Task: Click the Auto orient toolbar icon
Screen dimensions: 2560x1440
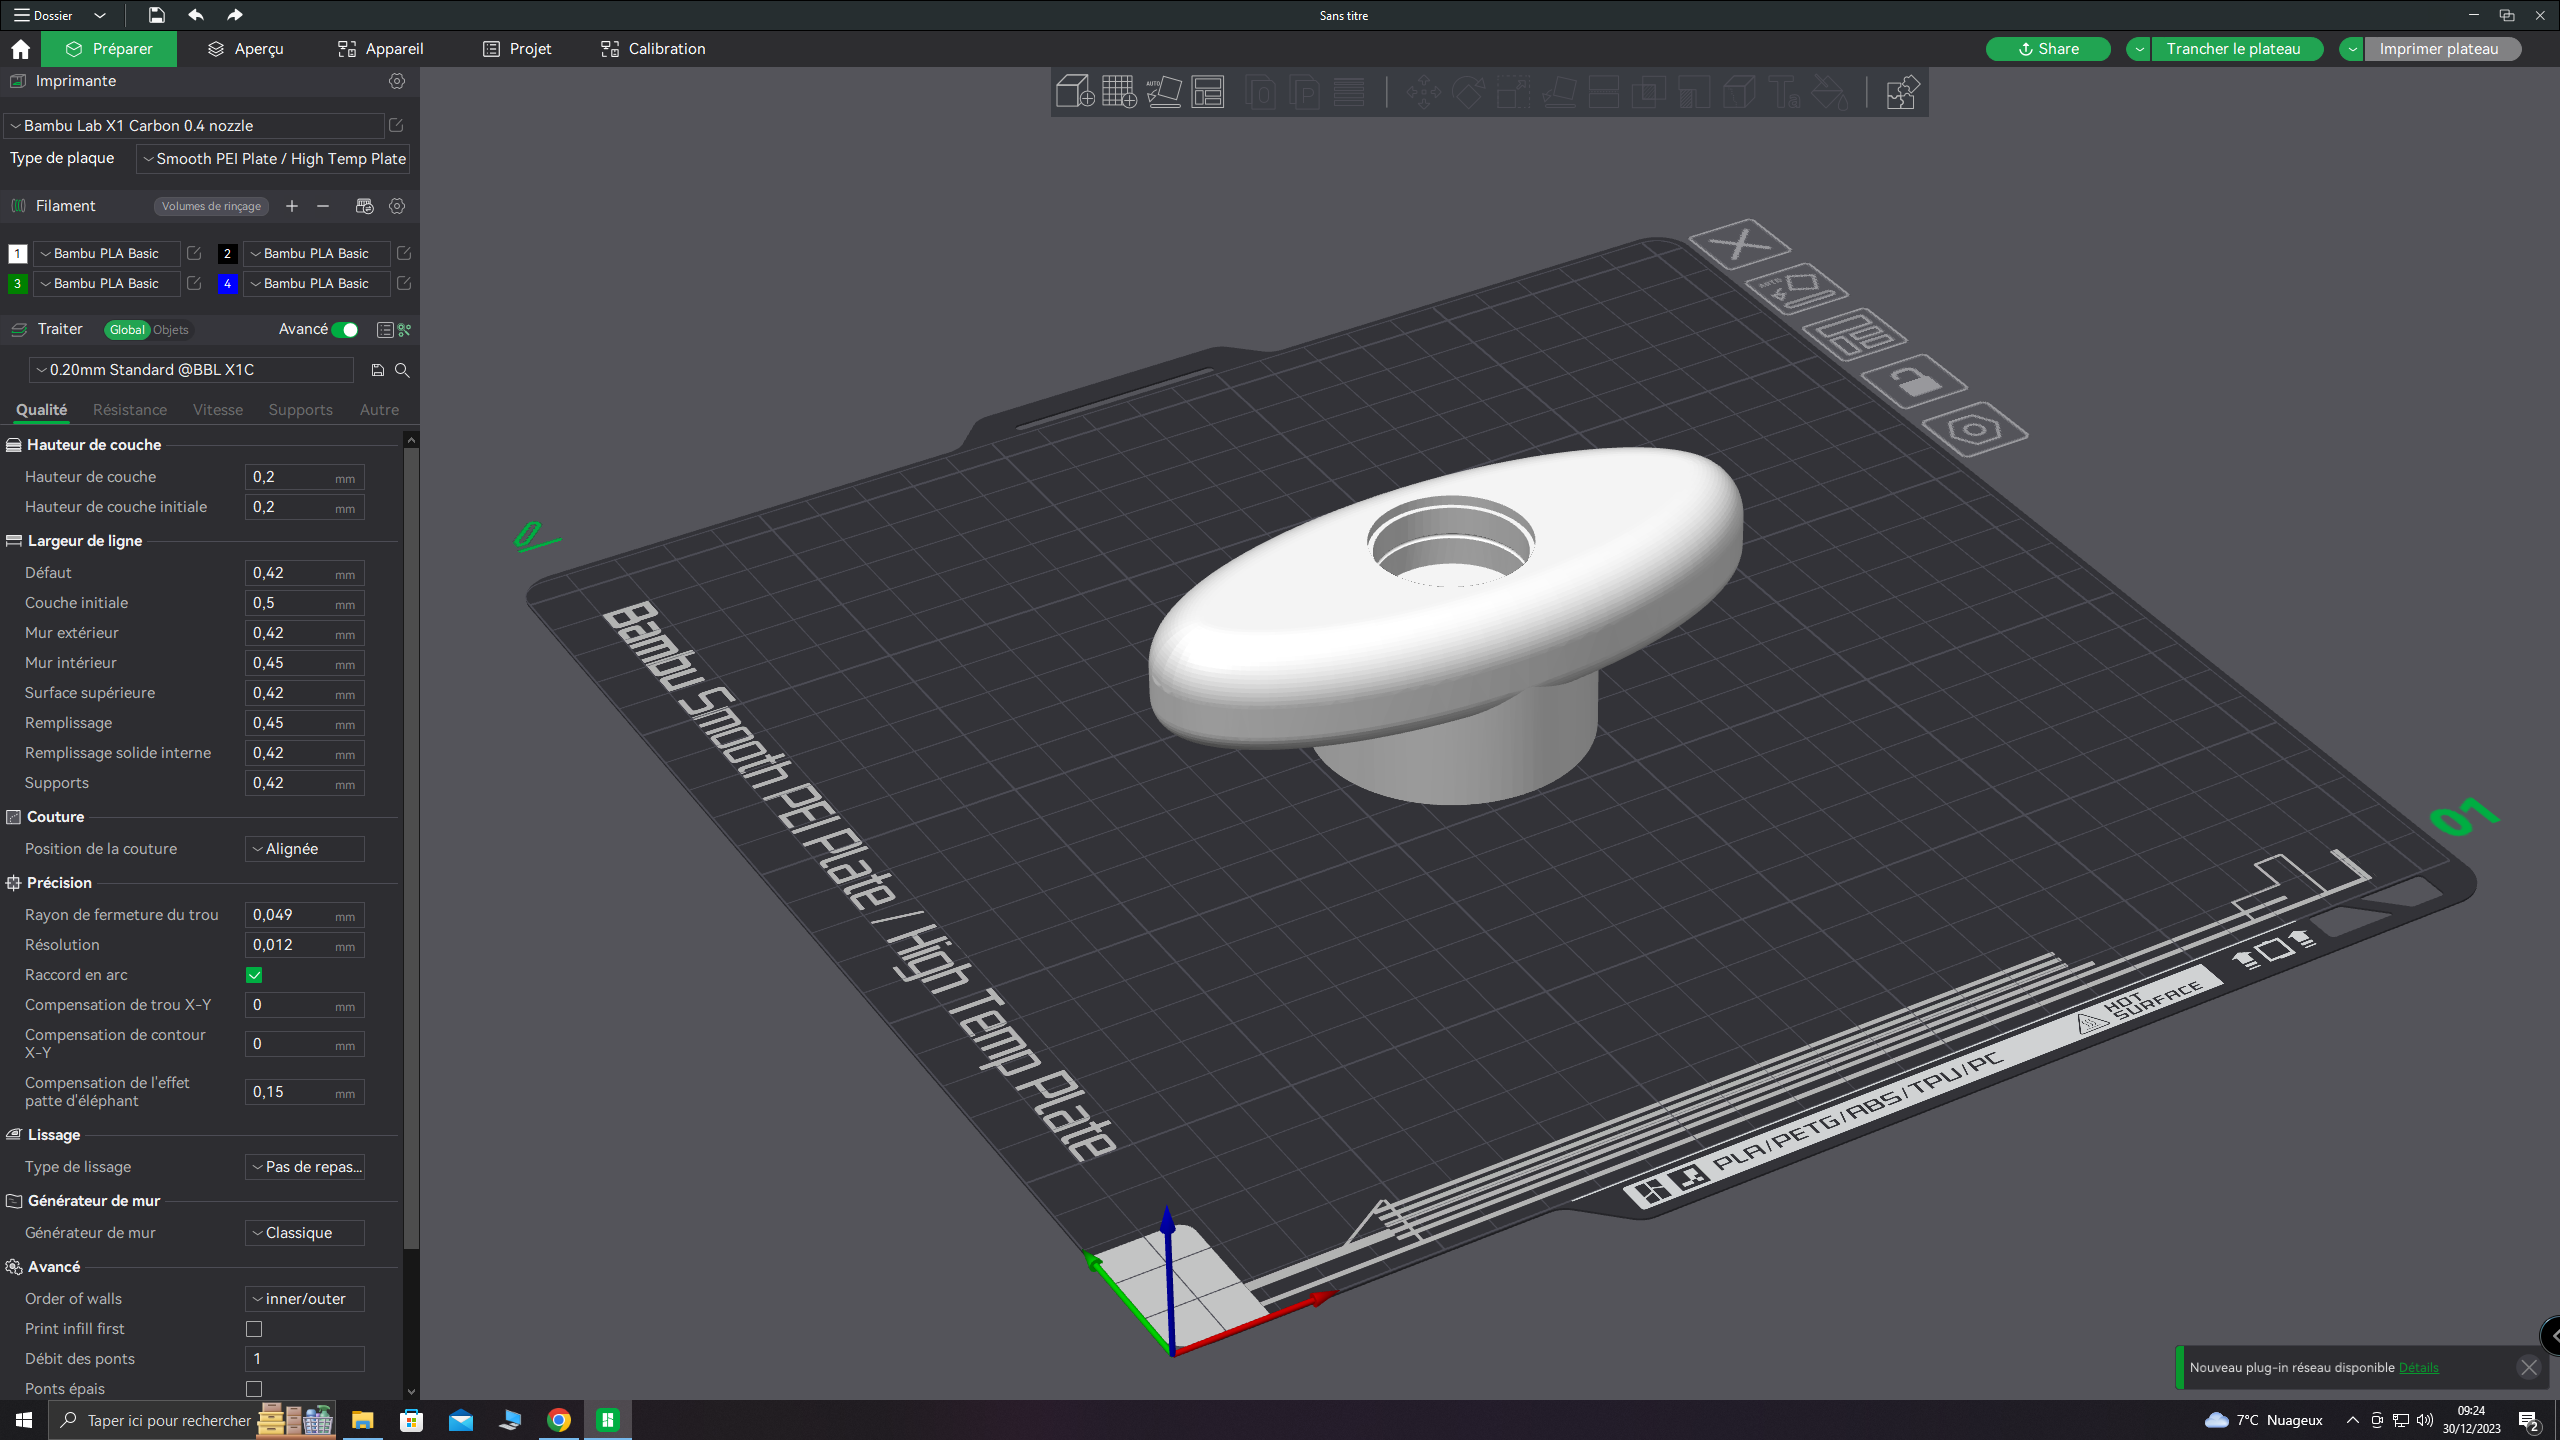Action: pyautogui.click(x=1163, y=92)
